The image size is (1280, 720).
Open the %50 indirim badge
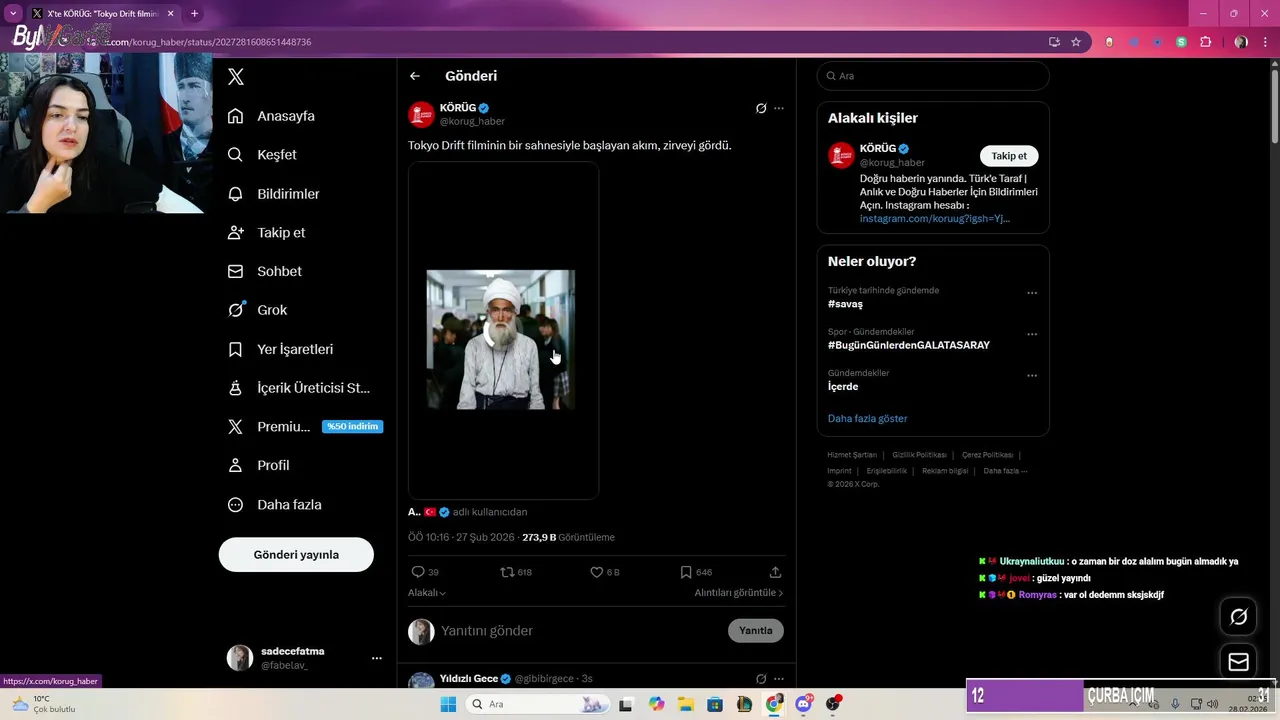point(352,427)
